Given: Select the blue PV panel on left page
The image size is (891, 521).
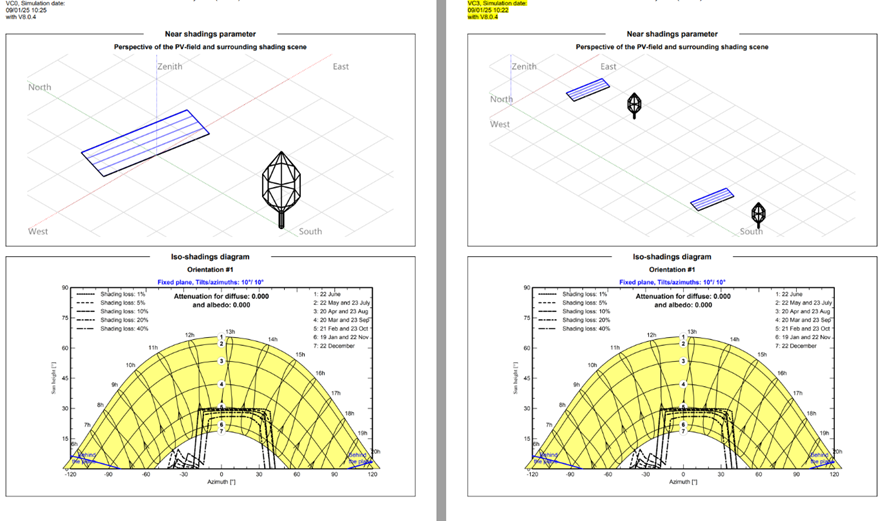Looking at the screenshot, I should pyautogui.click(x=146, y=148).
